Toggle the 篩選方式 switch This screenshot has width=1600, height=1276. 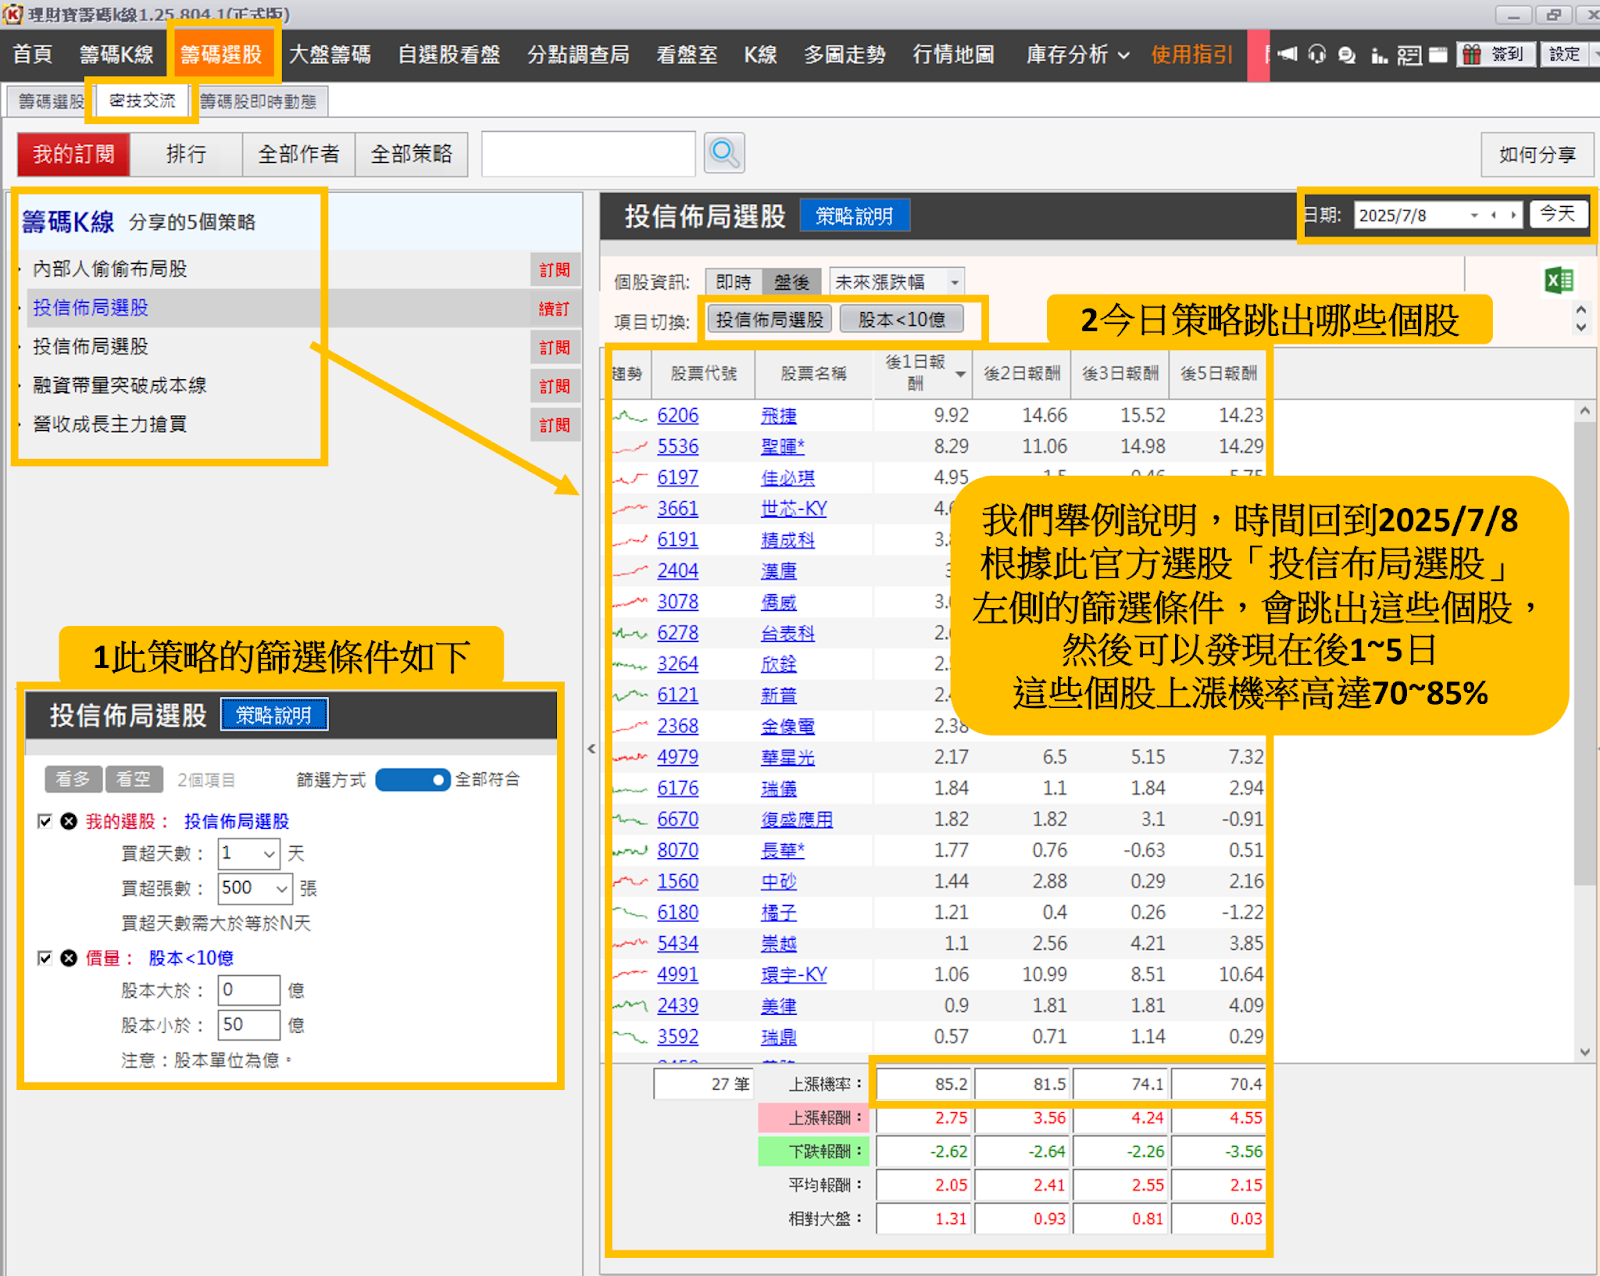[x=413, y=780]
